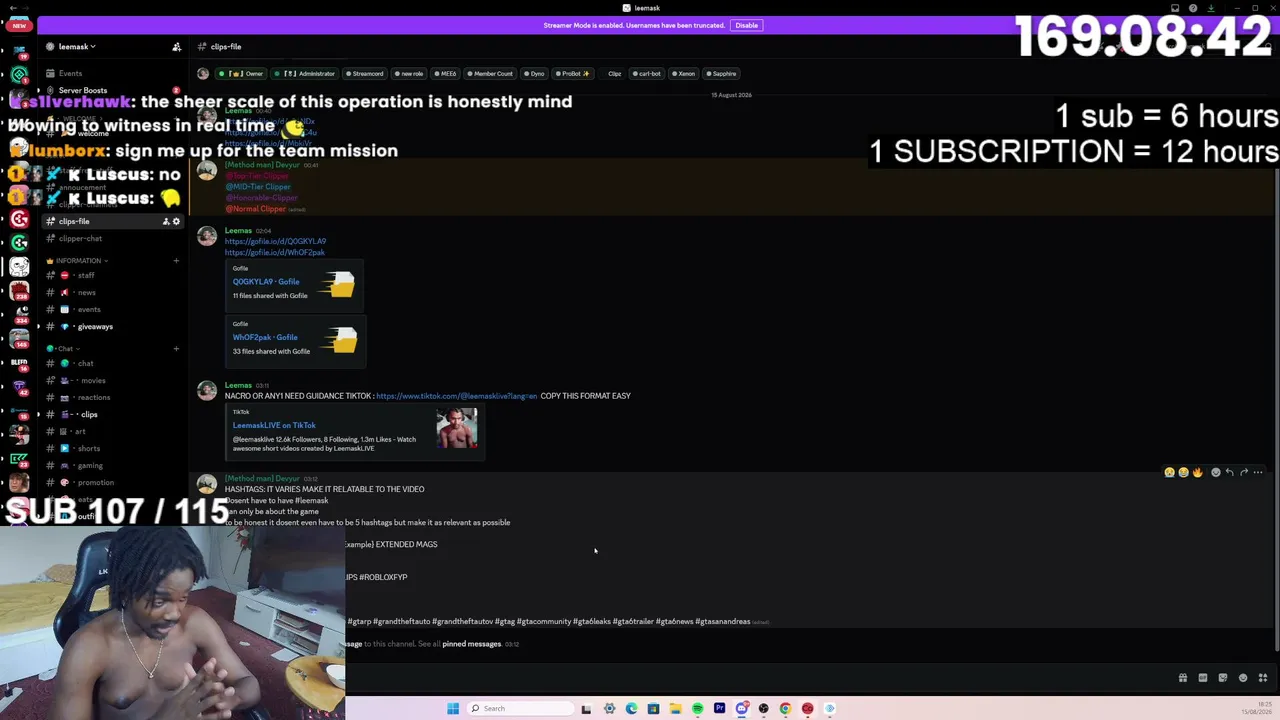Switch to the movies channel
Image resolution: width=1280 pixels, height=720 pixels.
(112, 380)
